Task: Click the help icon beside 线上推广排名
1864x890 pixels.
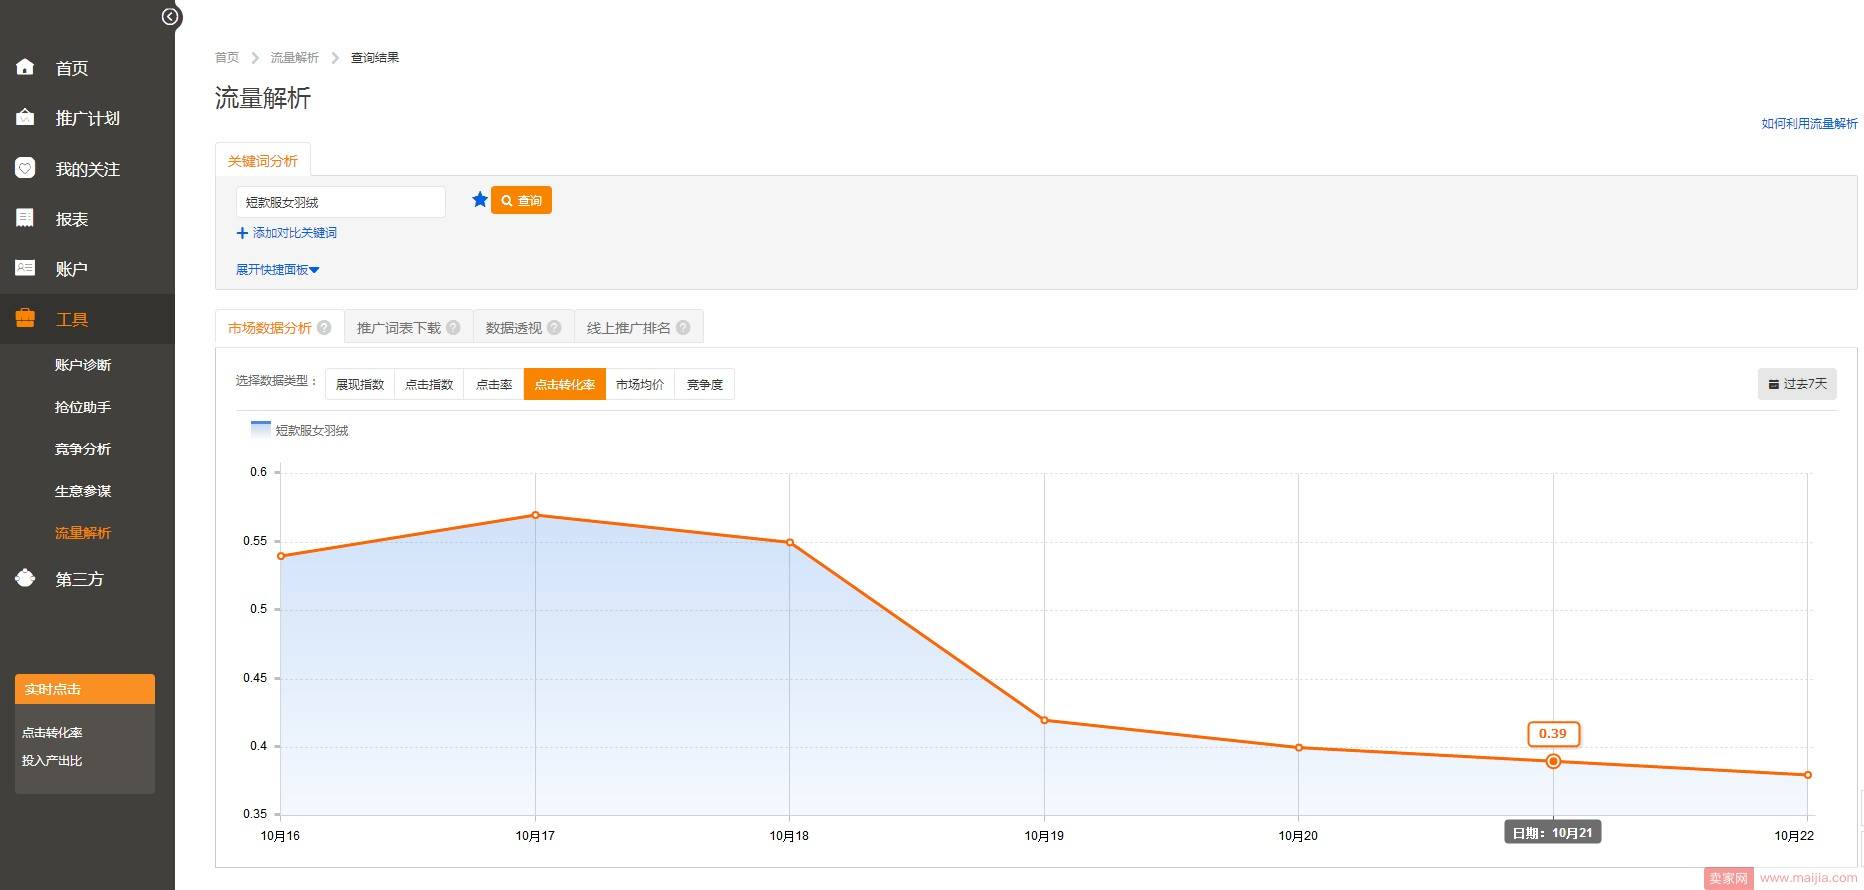Action: click(x=683, y=328)
